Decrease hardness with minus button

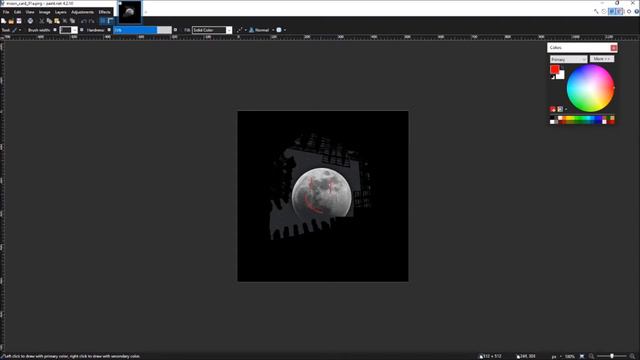coord(109,30)
